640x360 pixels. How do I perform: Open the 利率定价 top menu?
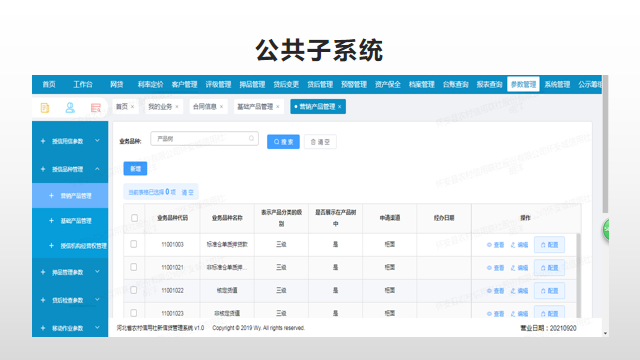150,84
